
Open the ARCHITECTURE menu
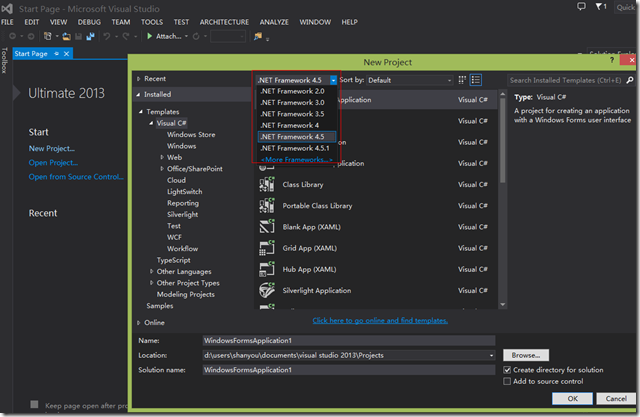pyautogui.click(x=224, y=21)
